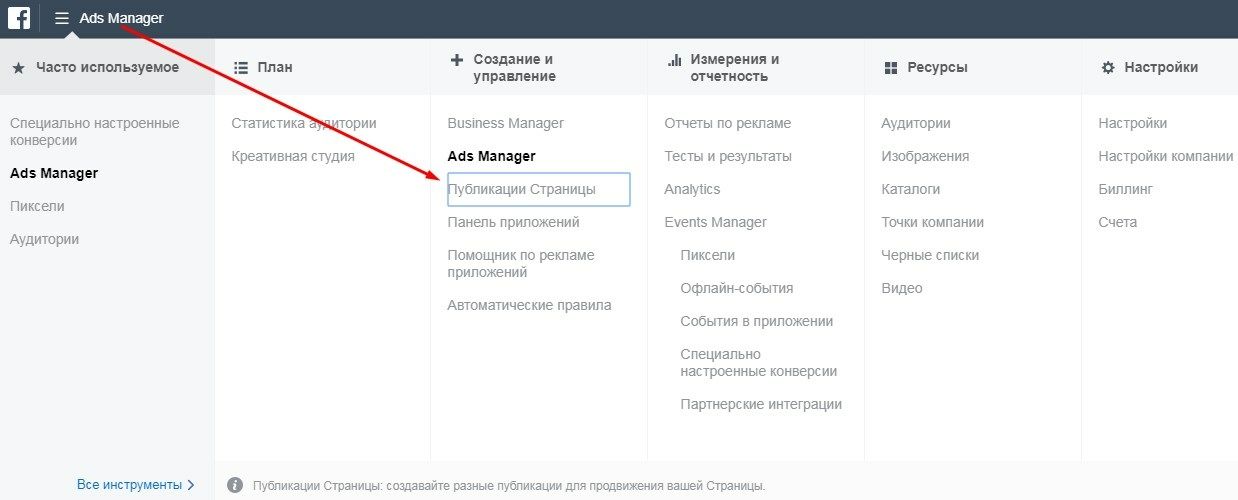
Task: Click the bar chart icon beside Измерения и отчетность
Action: coord(674,59)
